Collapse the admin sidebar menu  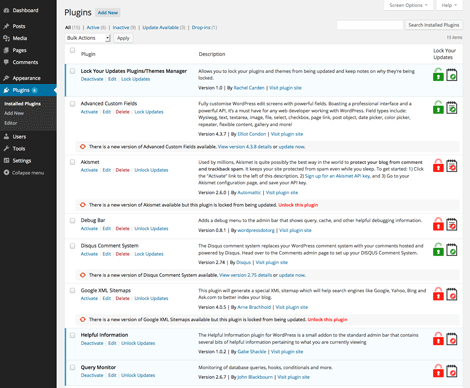click(x=24, y=173)
